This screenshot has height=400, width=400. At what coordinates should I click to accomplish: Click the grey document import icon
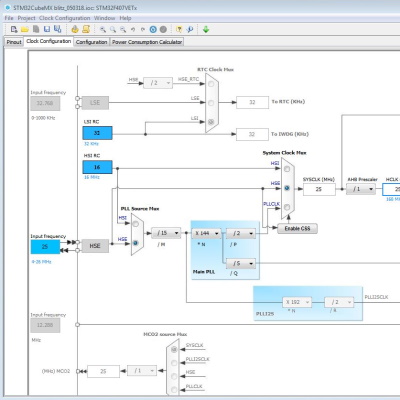36,29
